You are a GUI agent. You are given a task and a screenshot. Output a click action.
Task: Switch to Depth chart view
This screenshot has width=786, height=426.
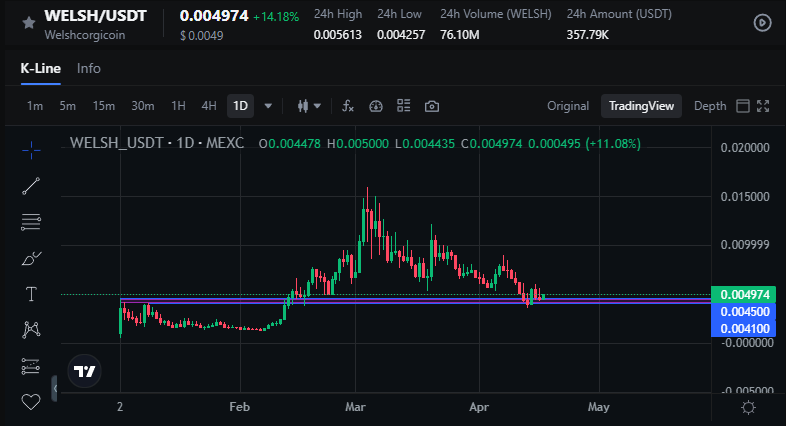tap(710, 106)
